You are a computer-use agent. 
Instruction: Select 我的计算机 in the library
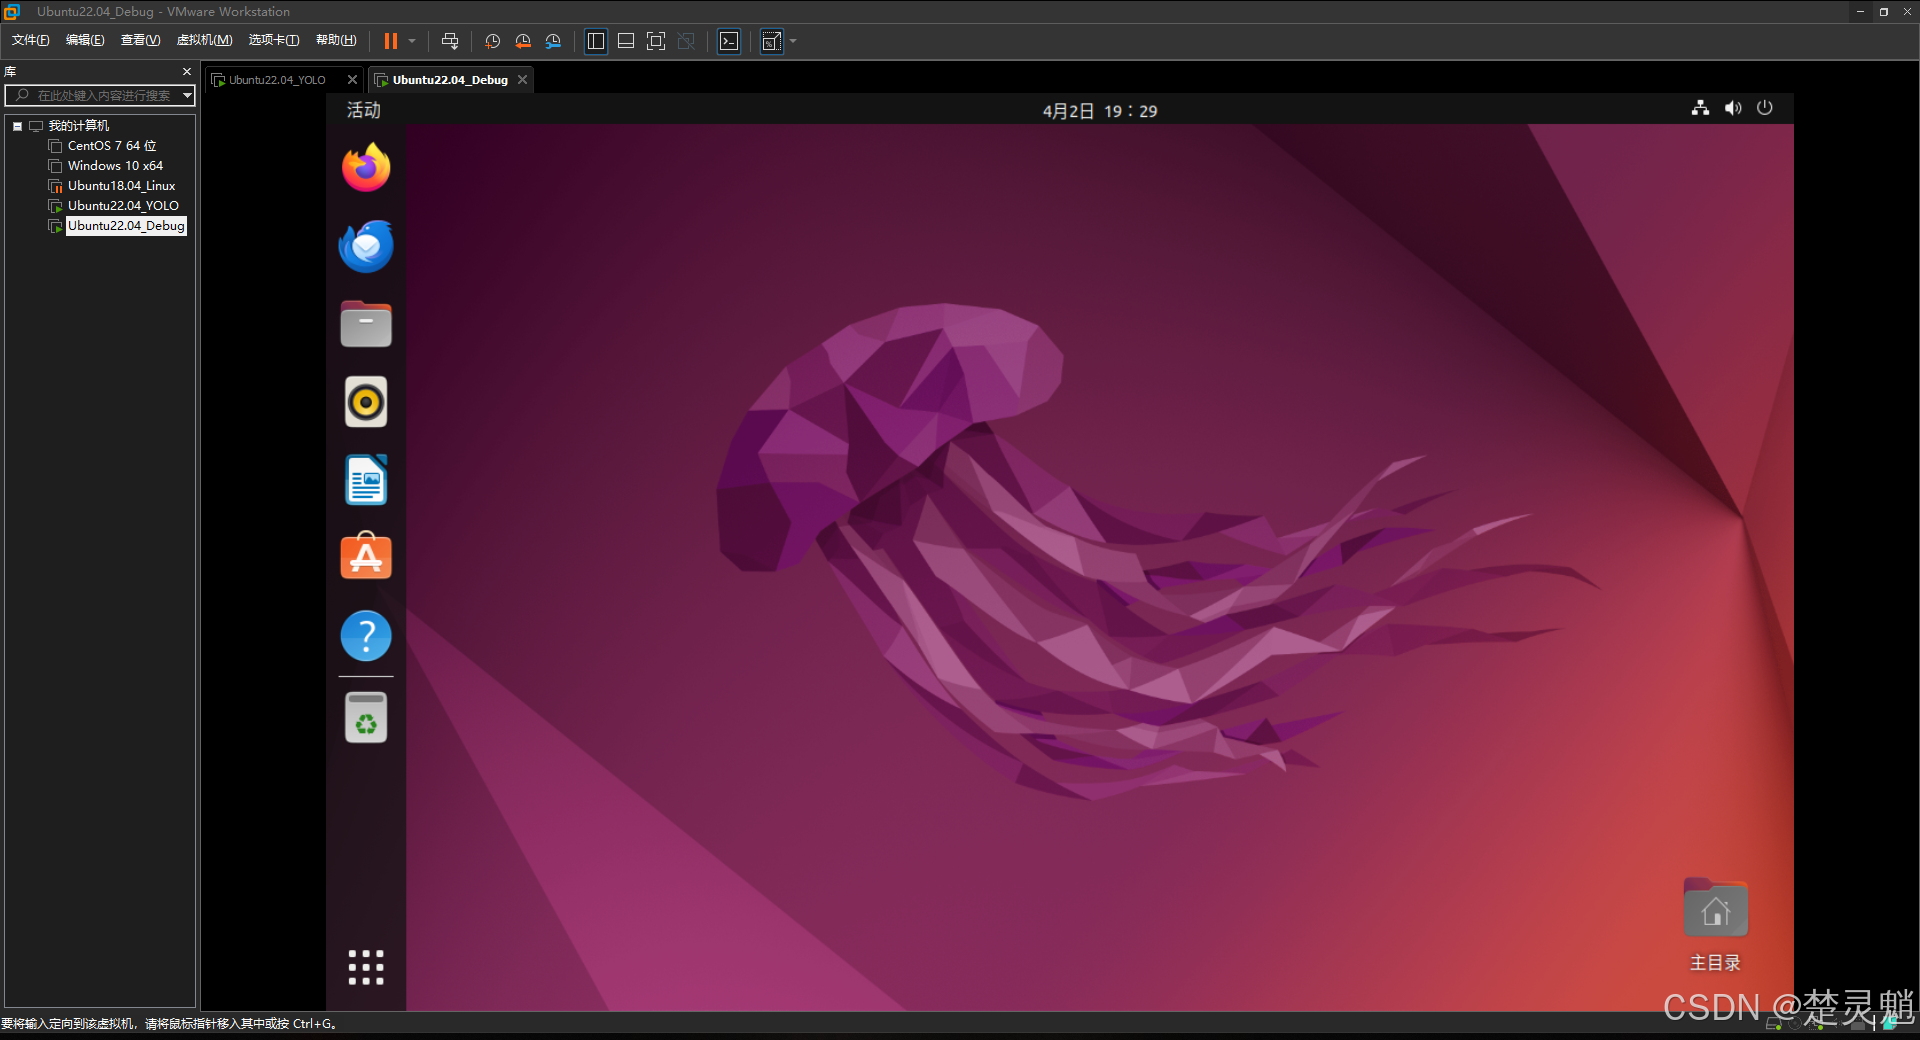pos(79,126)
